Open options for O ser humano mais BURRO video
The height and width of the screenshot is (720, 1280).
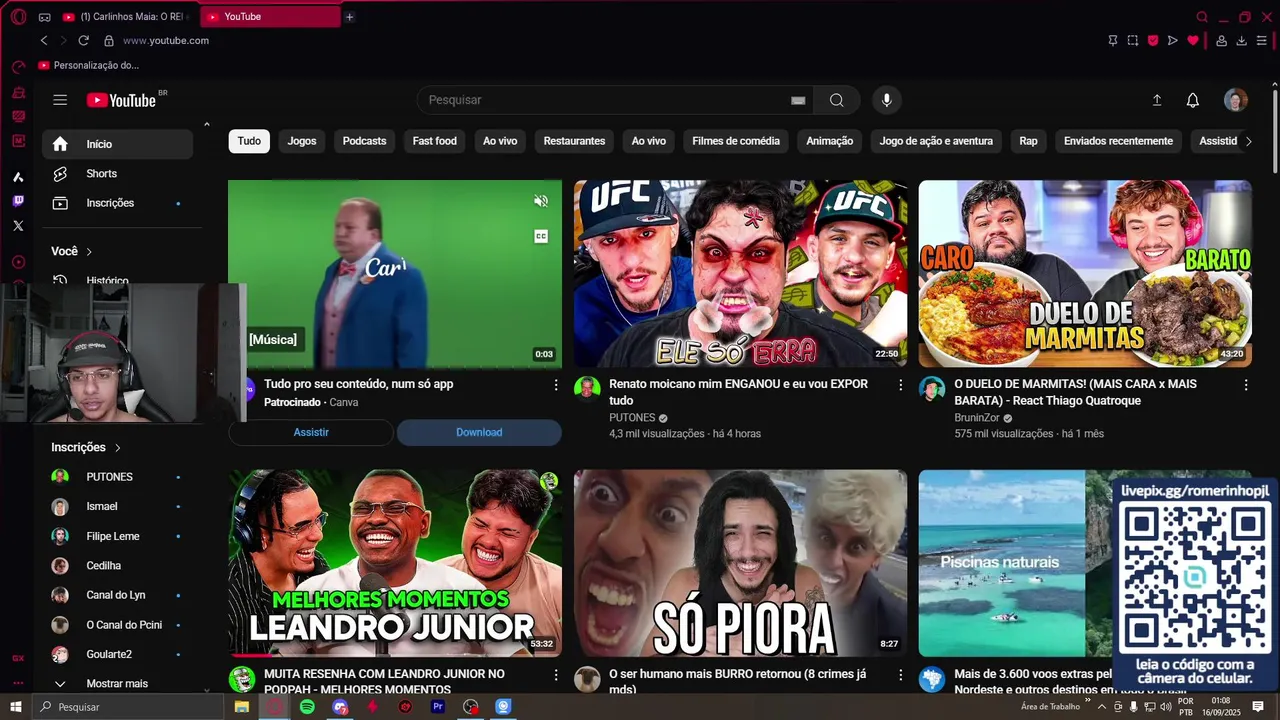(x=900, y=675)
